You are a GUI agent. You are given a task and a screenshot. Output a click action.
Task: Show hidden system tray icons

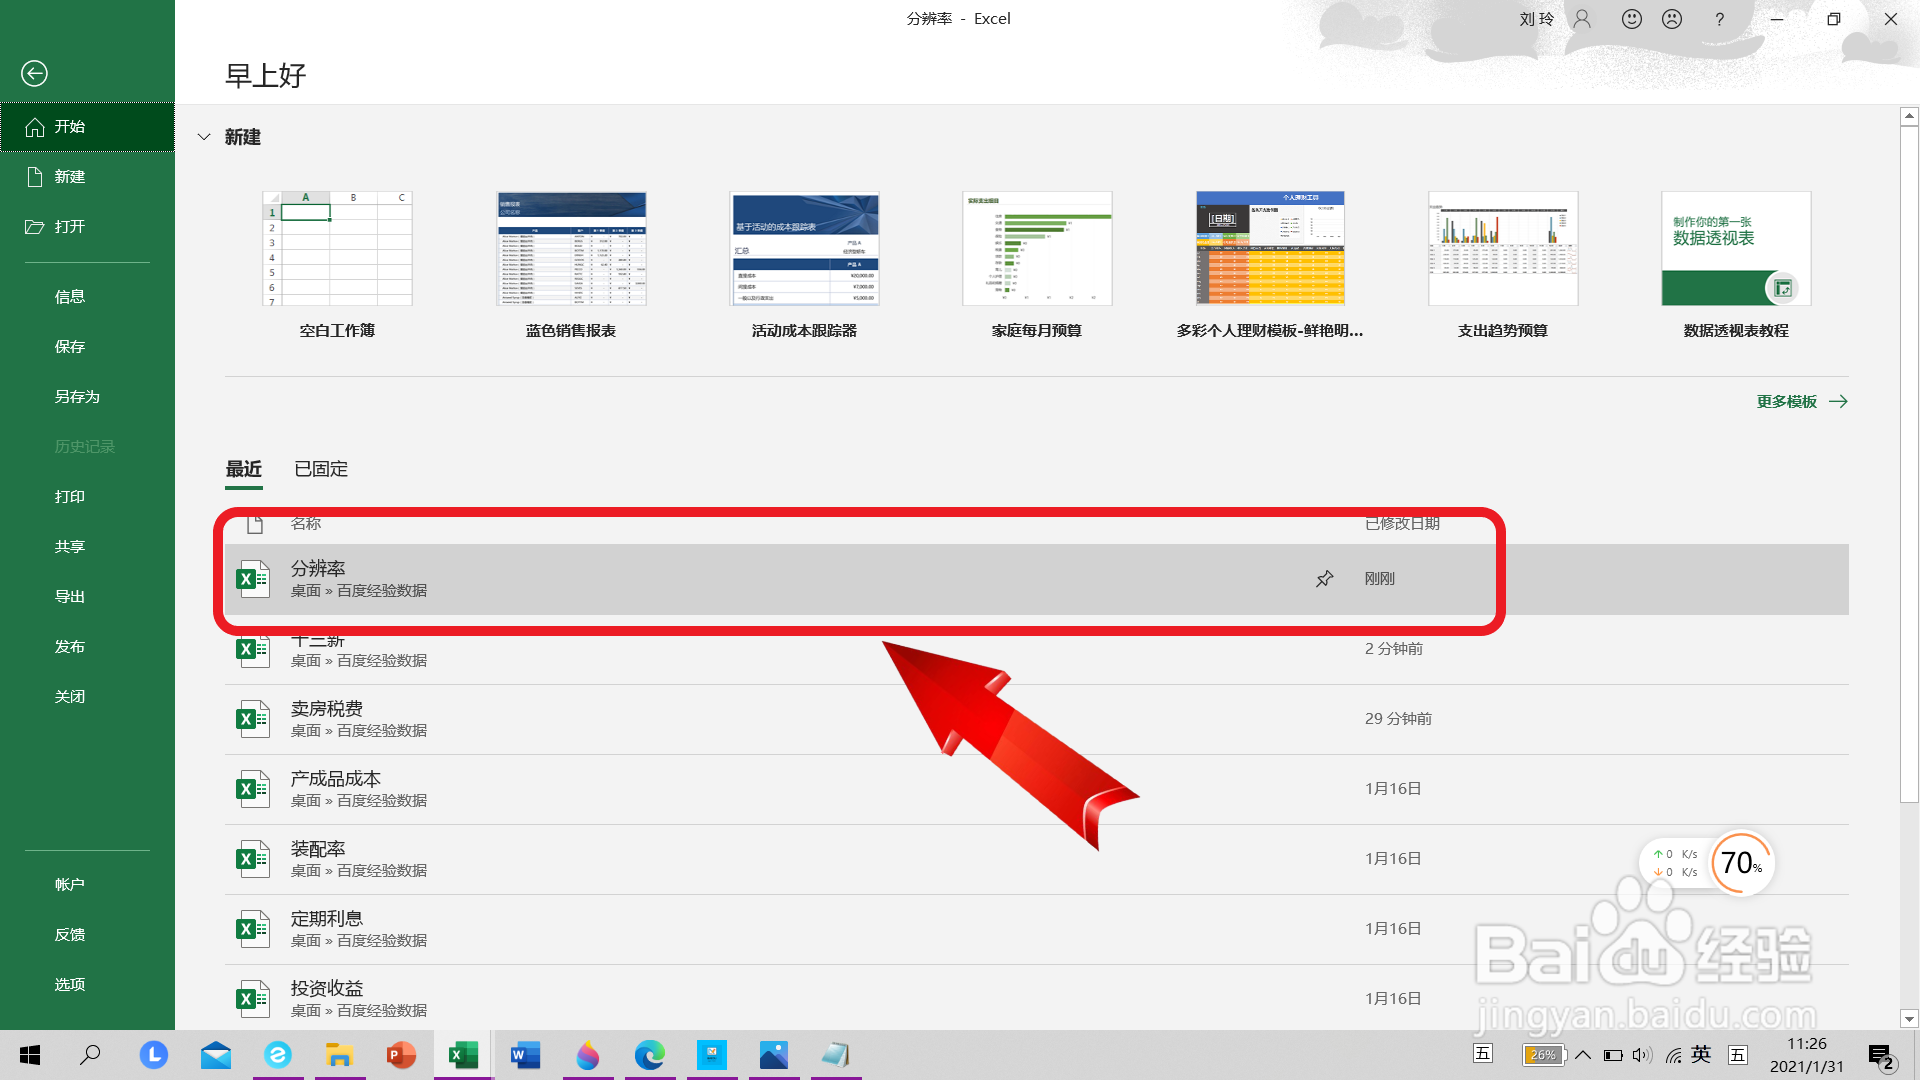1583,1055
